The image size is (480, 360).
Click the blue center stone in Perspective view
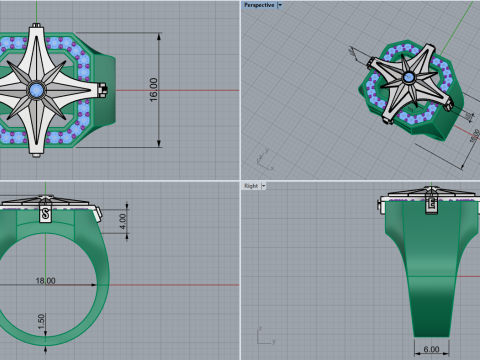click(409, 78)
